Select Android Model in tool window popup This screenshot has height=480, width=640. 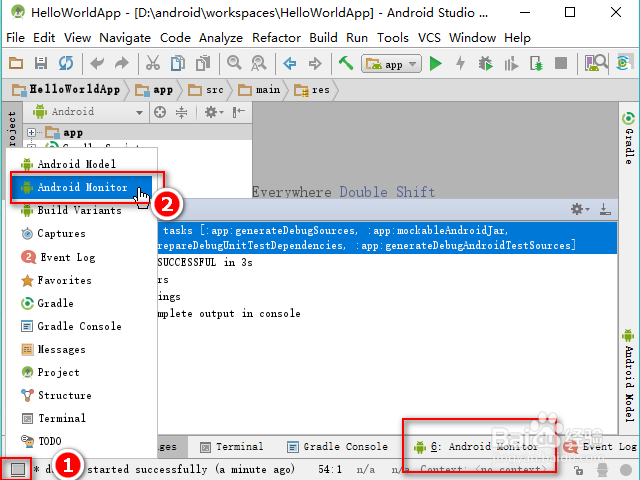82,164
